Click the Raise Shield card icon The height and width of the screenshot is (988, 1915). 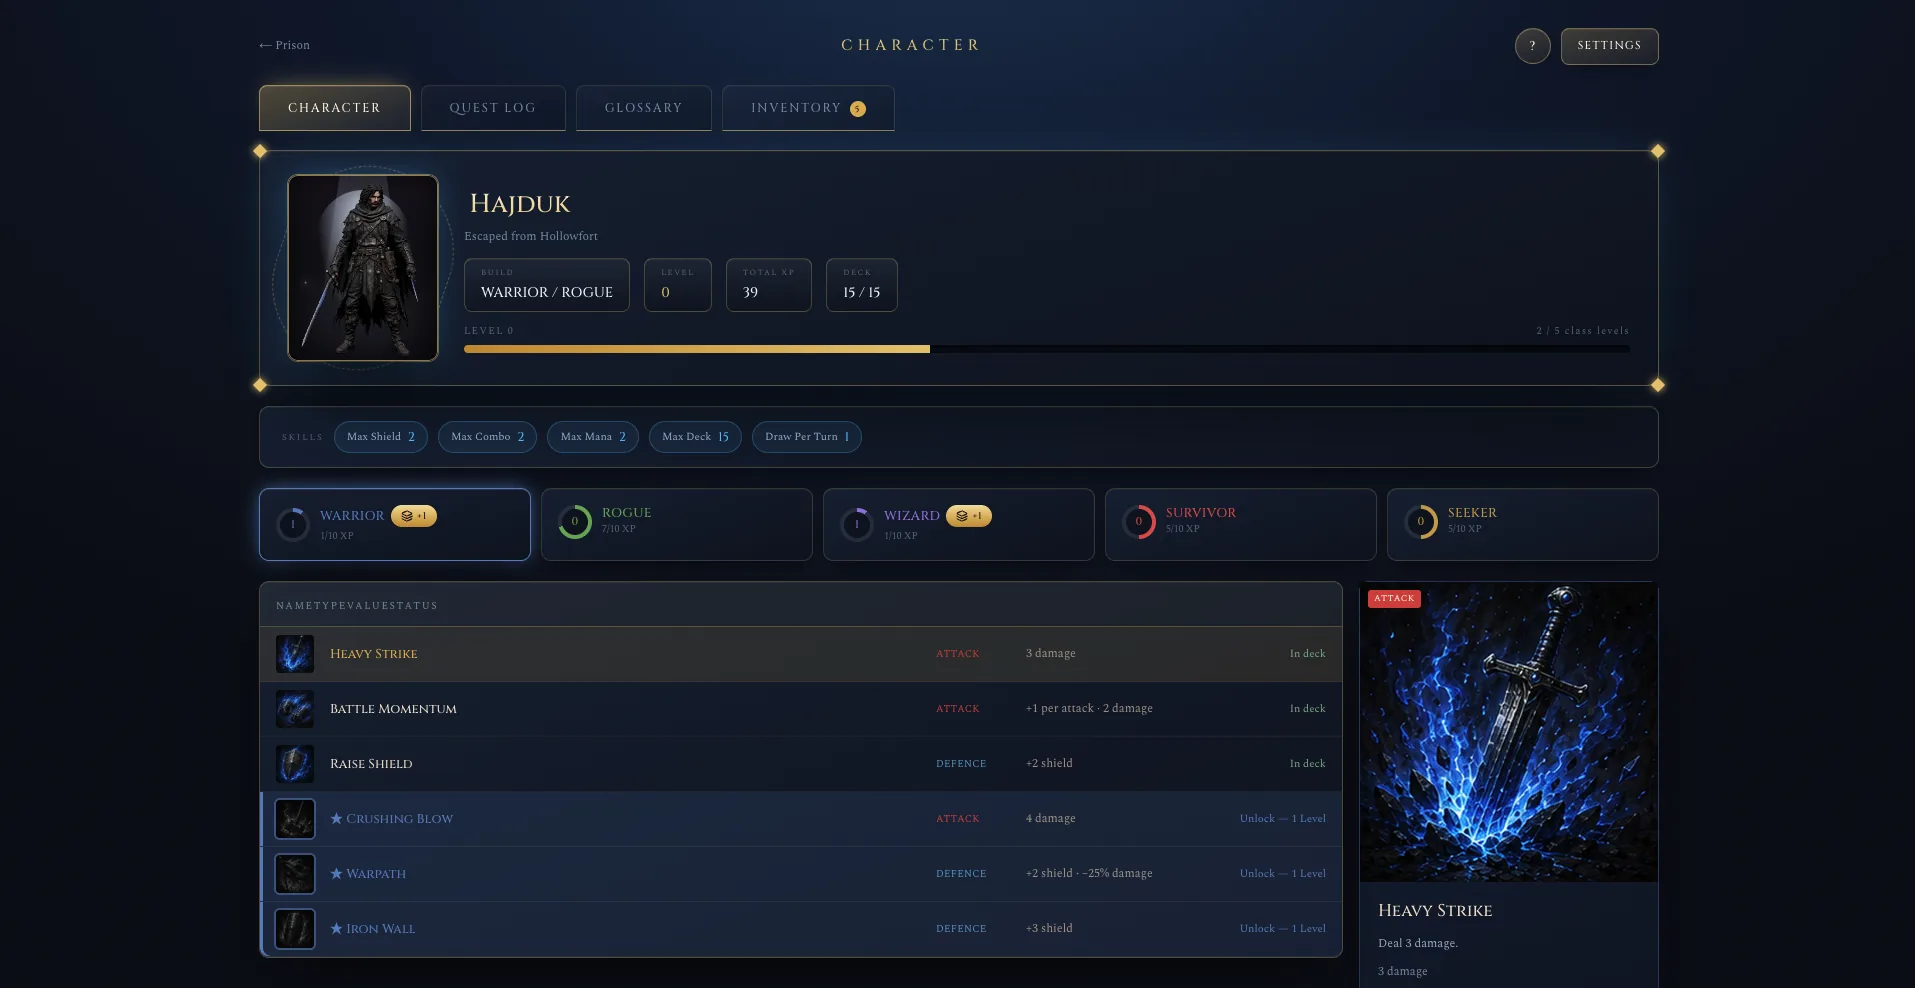pos(295,764)
